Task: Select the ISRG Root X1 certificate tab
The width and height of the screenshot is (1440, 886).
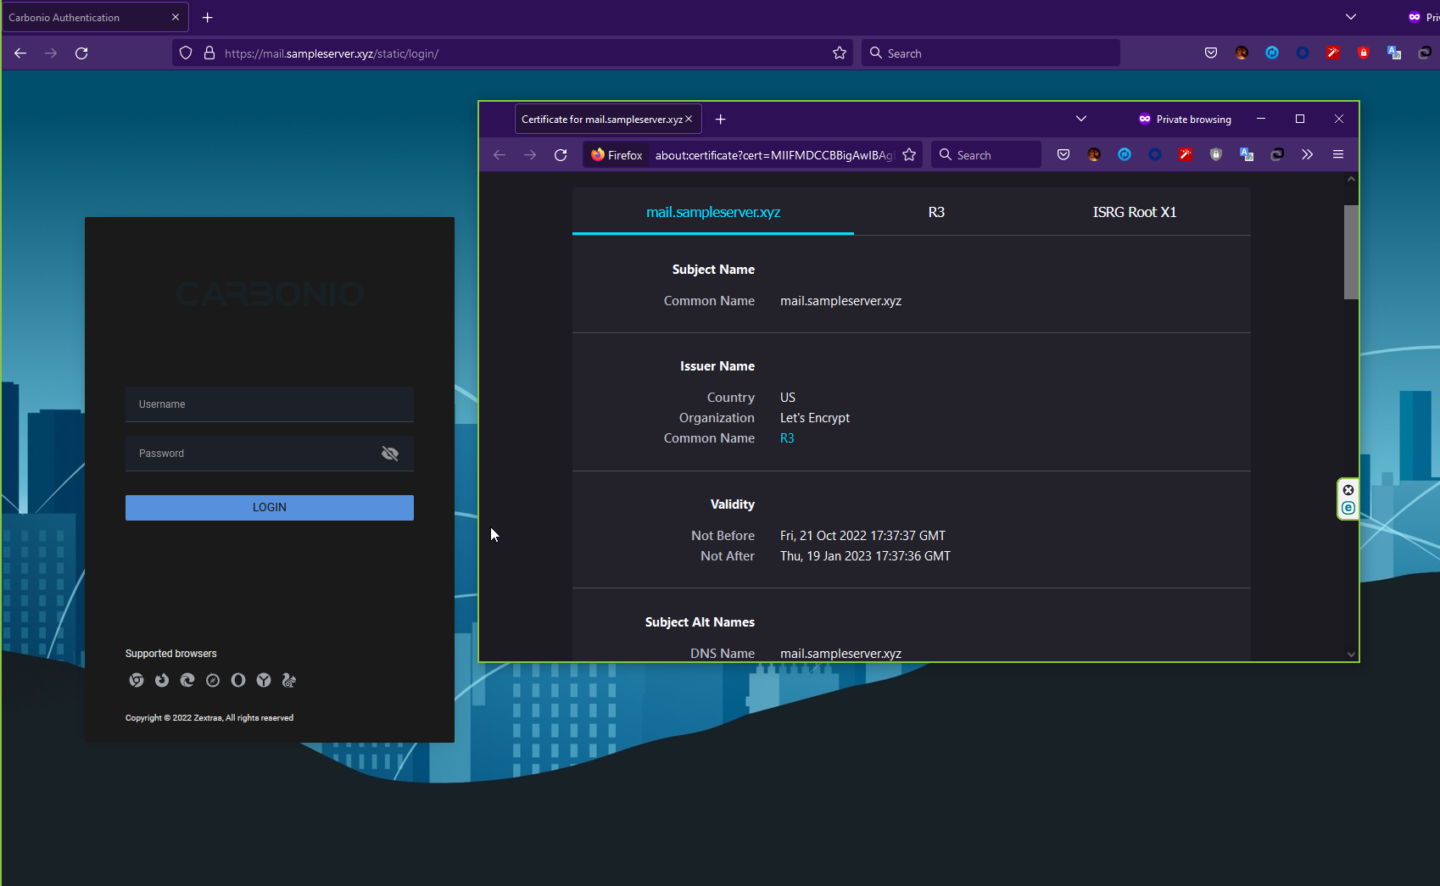Action: point(1135,212)
